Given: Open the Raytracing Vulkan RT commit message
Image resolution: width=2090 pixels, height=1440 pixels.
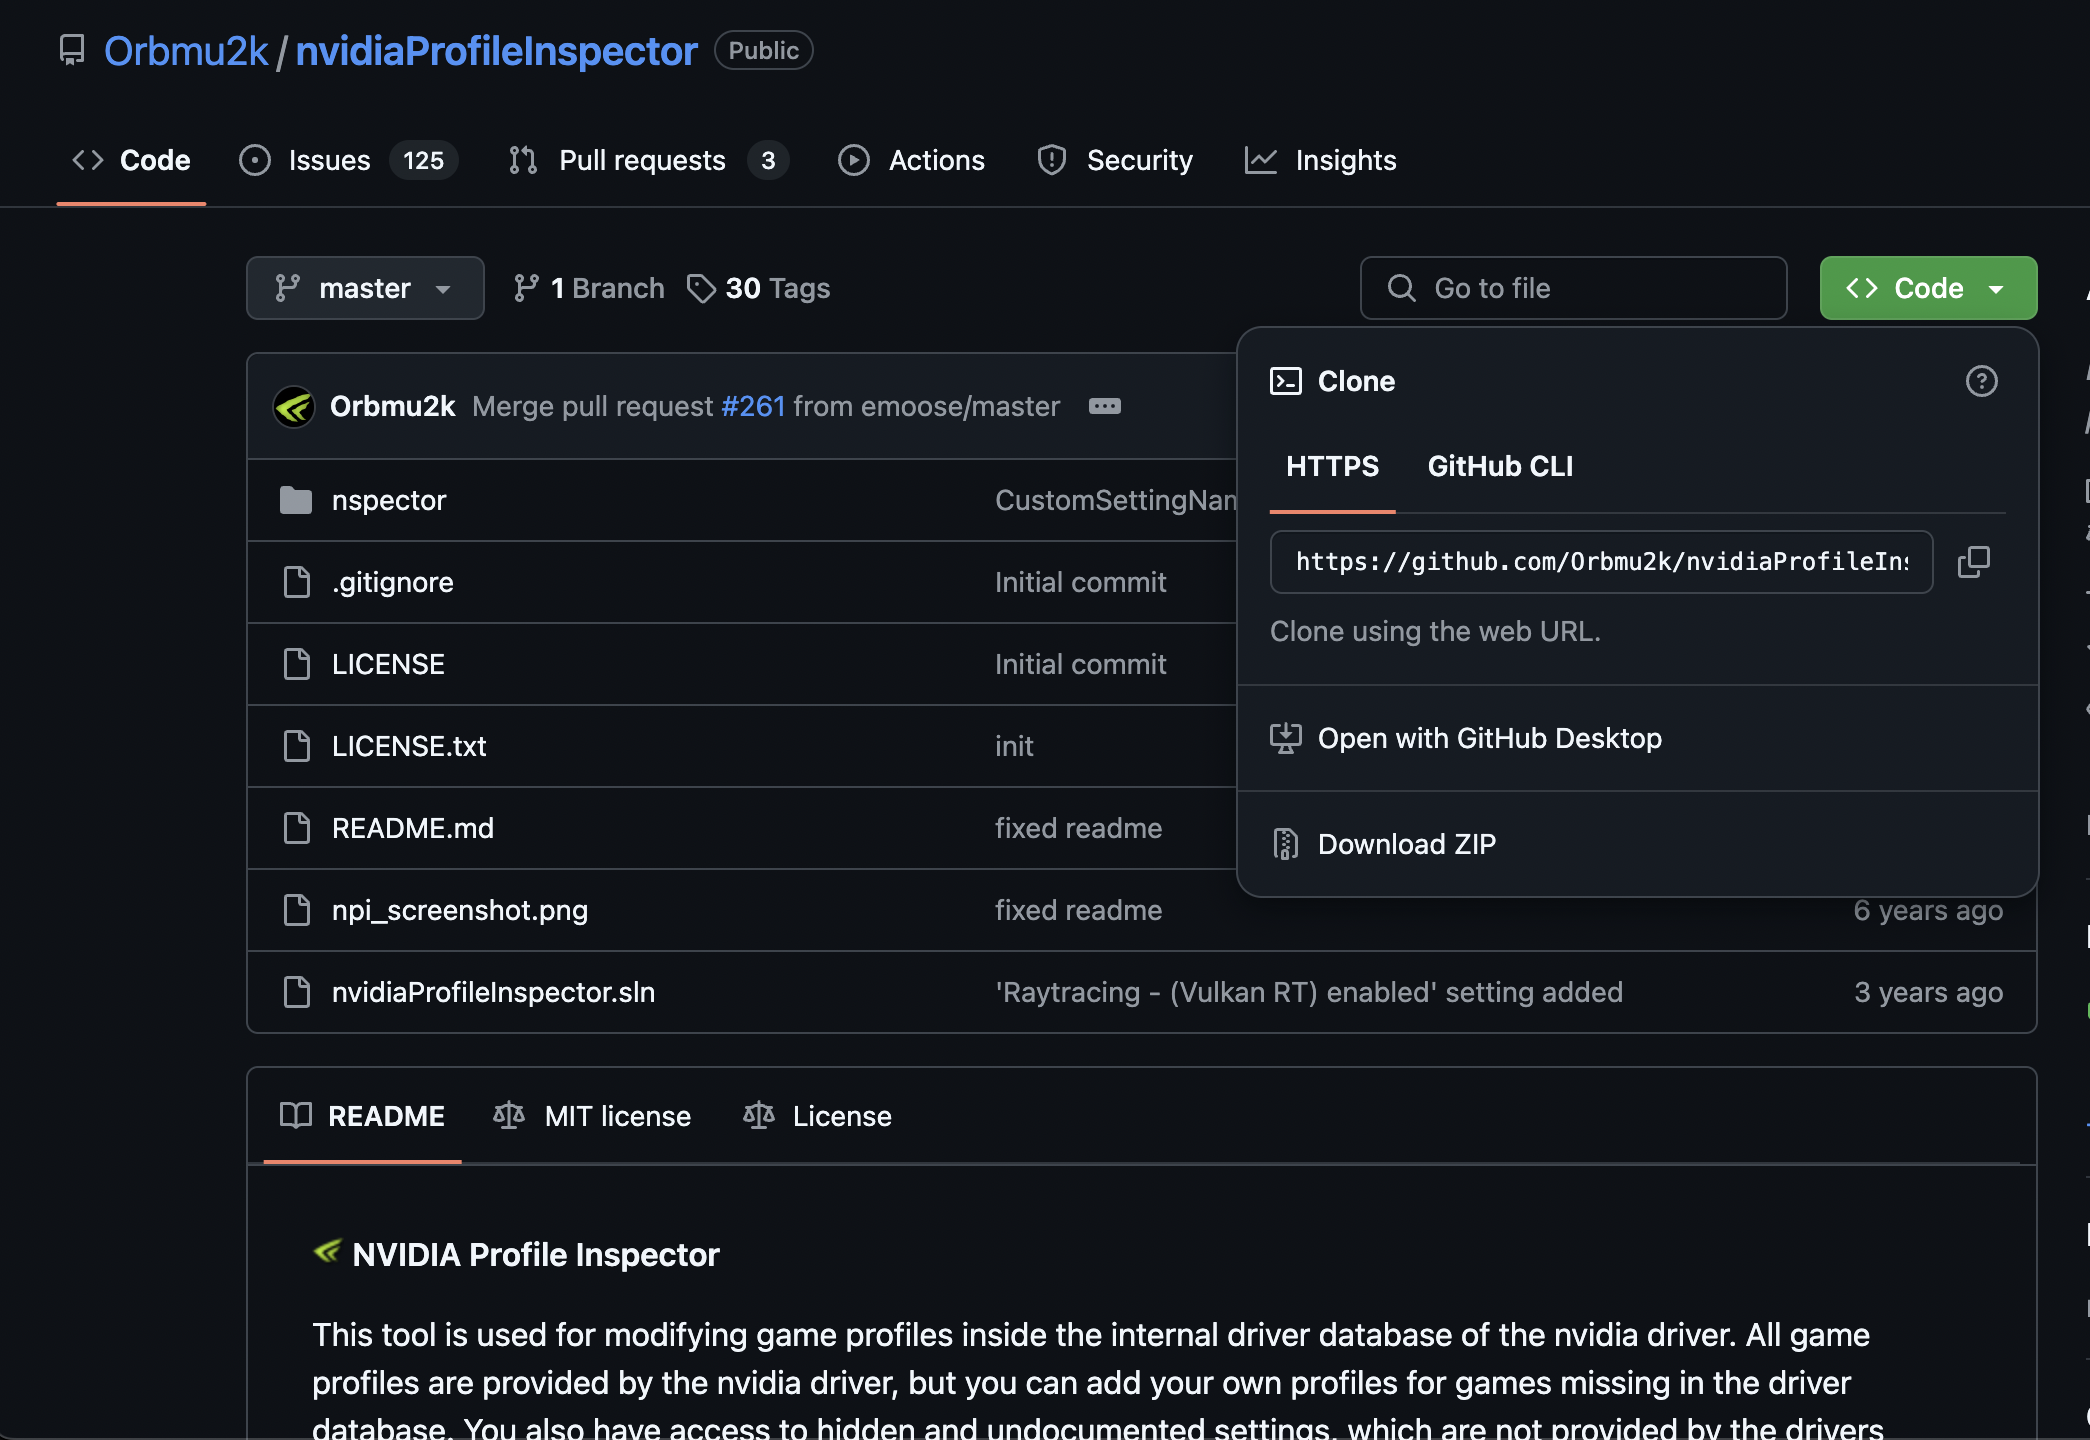Looking at the screenshot, I should click(1309, 992).
